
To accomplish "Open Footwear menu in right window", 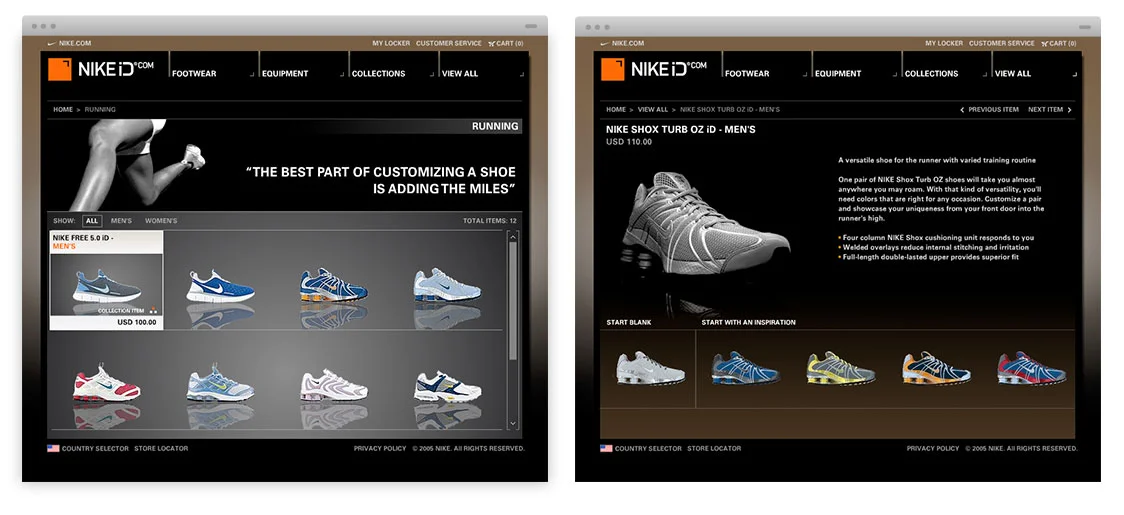I will (x=747, y=73).
